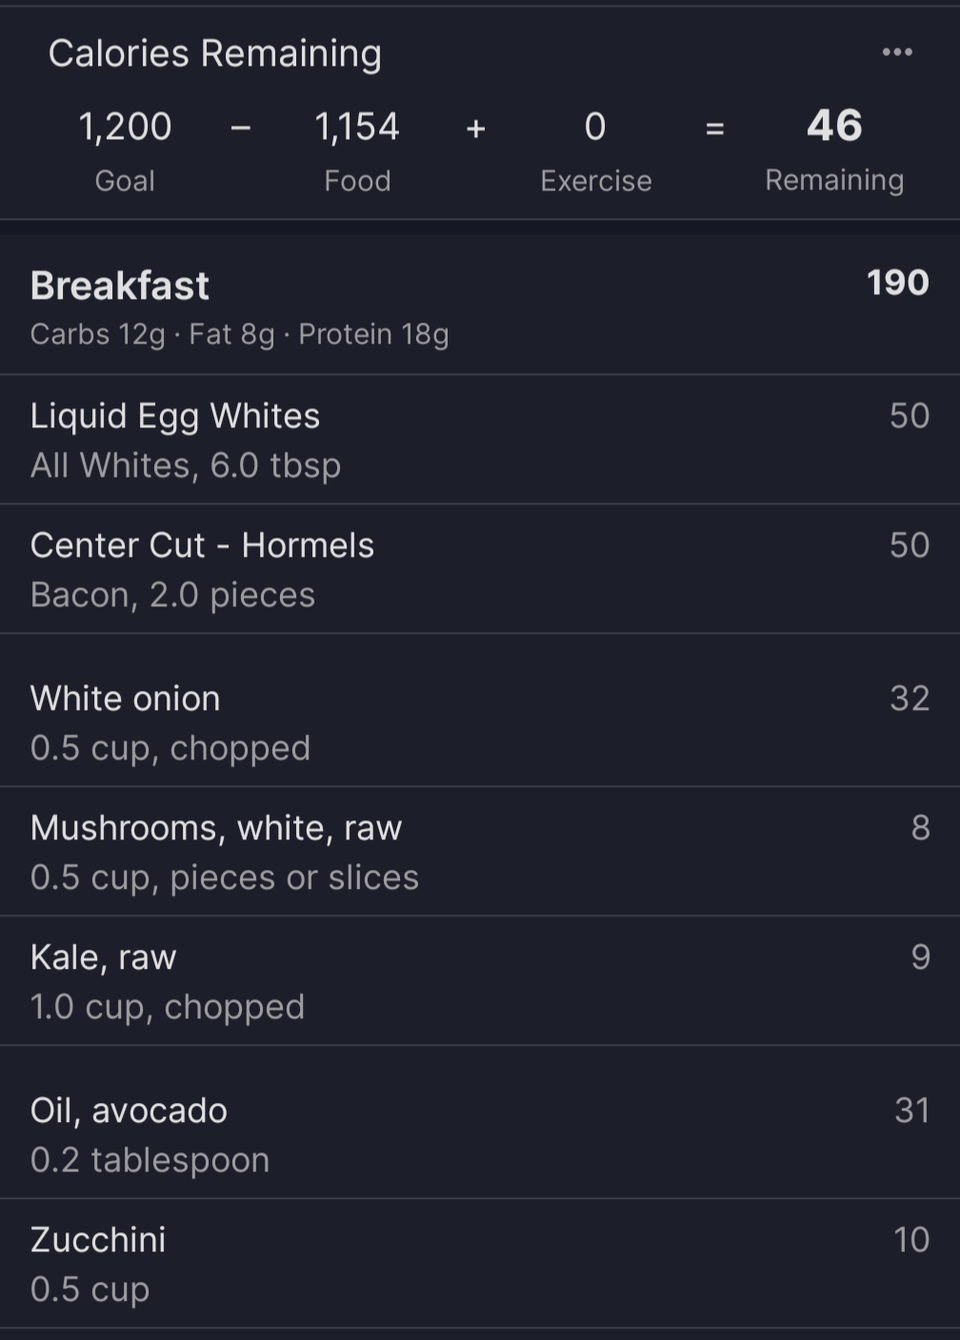This screenshot has height=1340, width=960.
Task: Open the Breakfast meal header
Action: pos(480,305)
